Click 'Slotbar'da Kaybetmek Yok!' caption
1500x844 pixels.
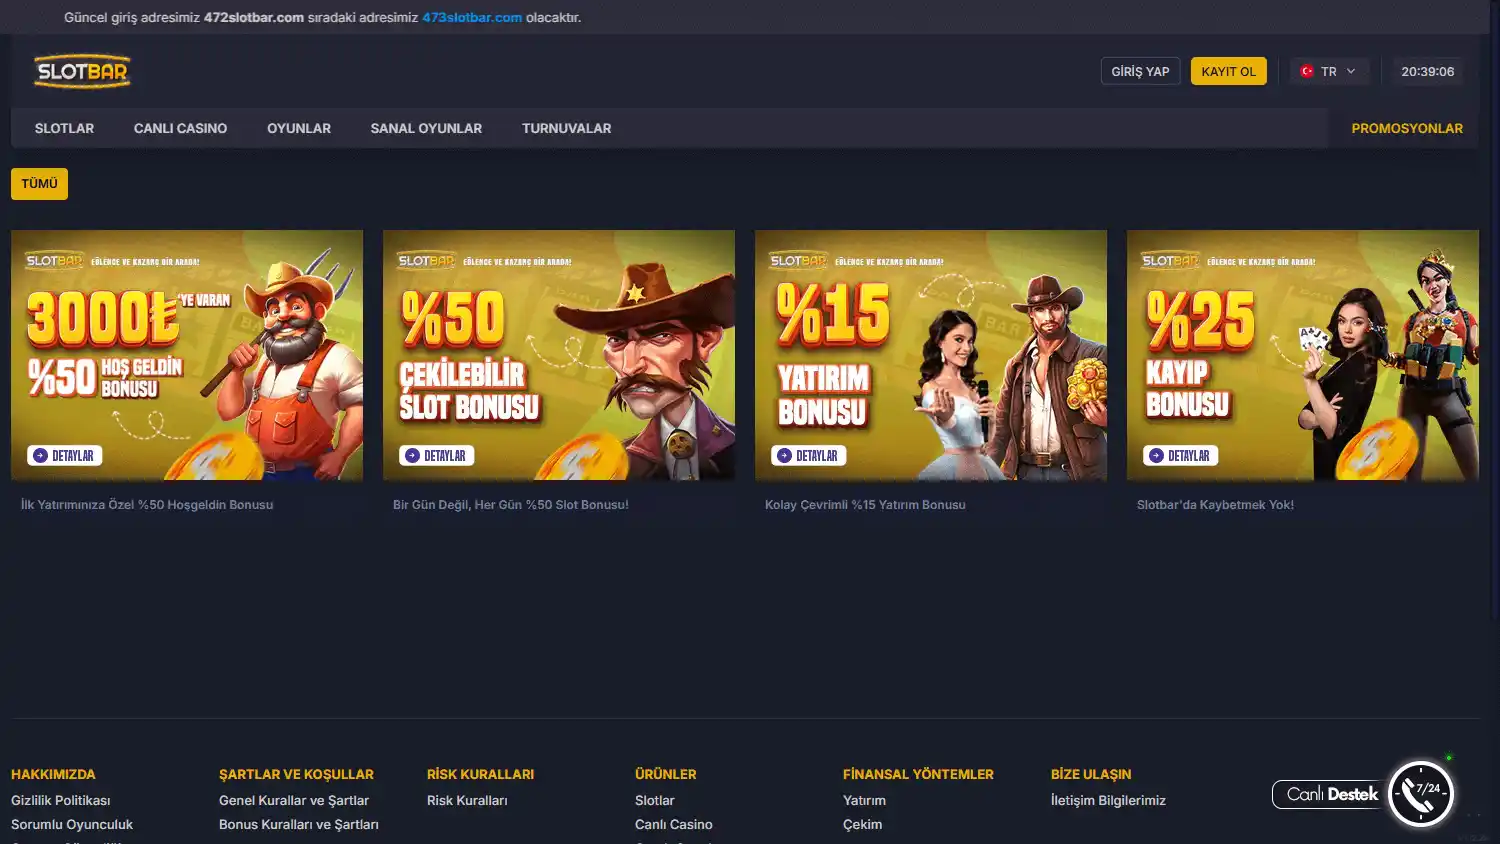click(1215, 504)
